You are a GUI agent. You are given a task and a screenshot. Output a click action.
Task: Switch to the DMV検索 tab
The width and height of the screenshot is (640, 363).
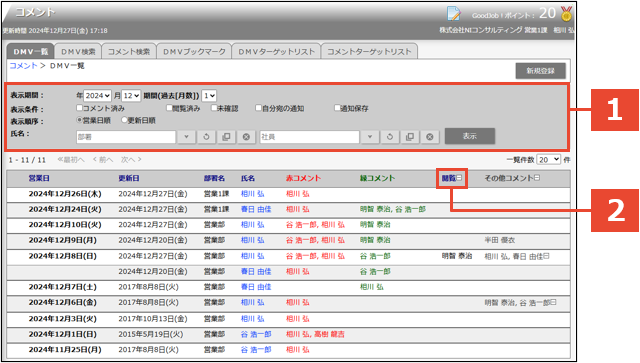click(78, 51)
